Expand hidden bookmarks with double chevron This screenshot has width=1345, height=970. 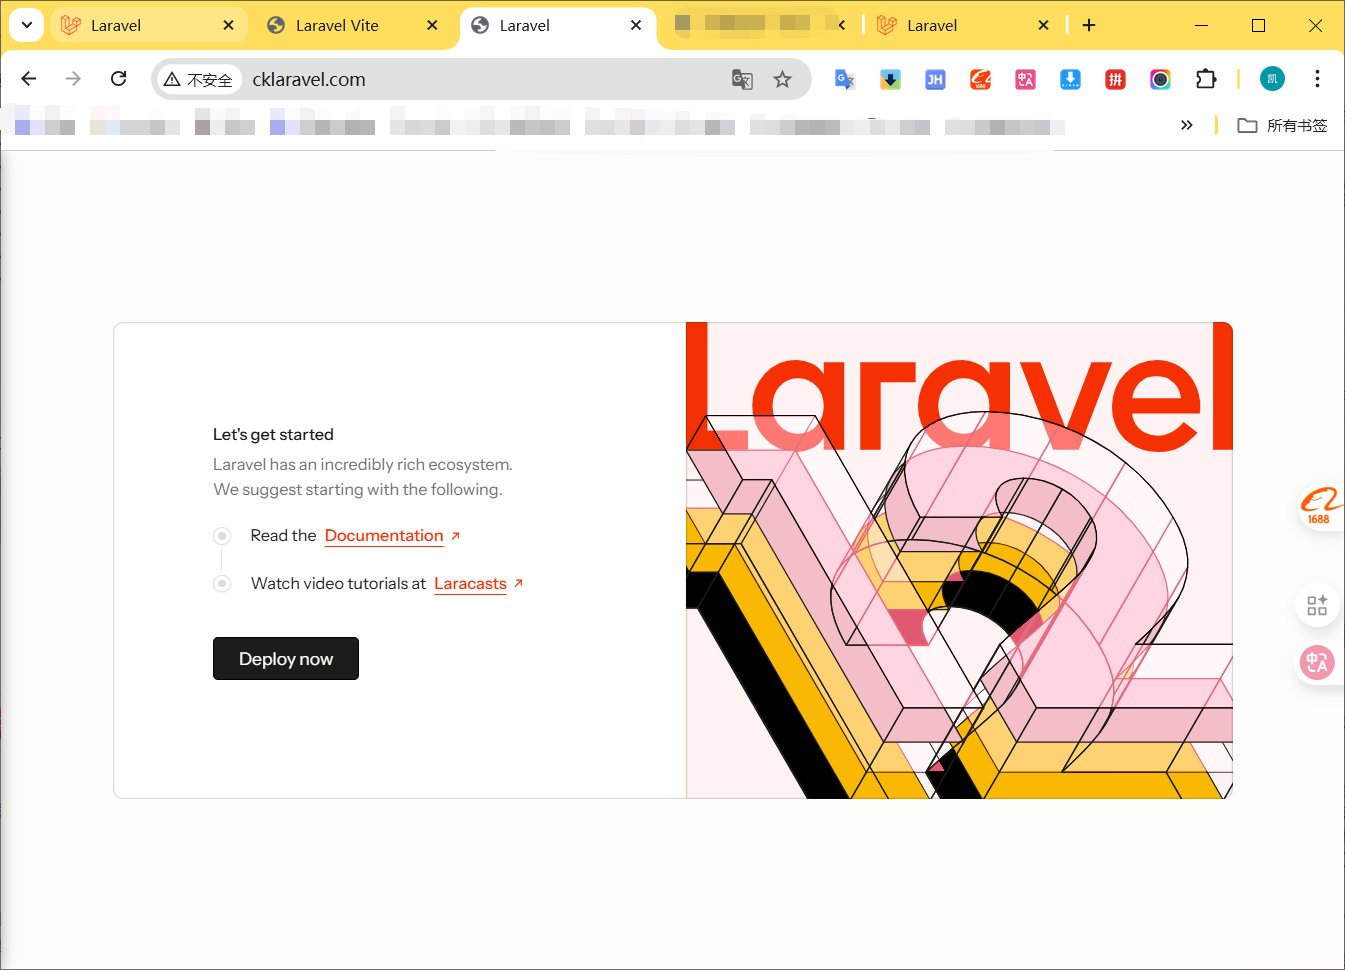(1186, 125)
